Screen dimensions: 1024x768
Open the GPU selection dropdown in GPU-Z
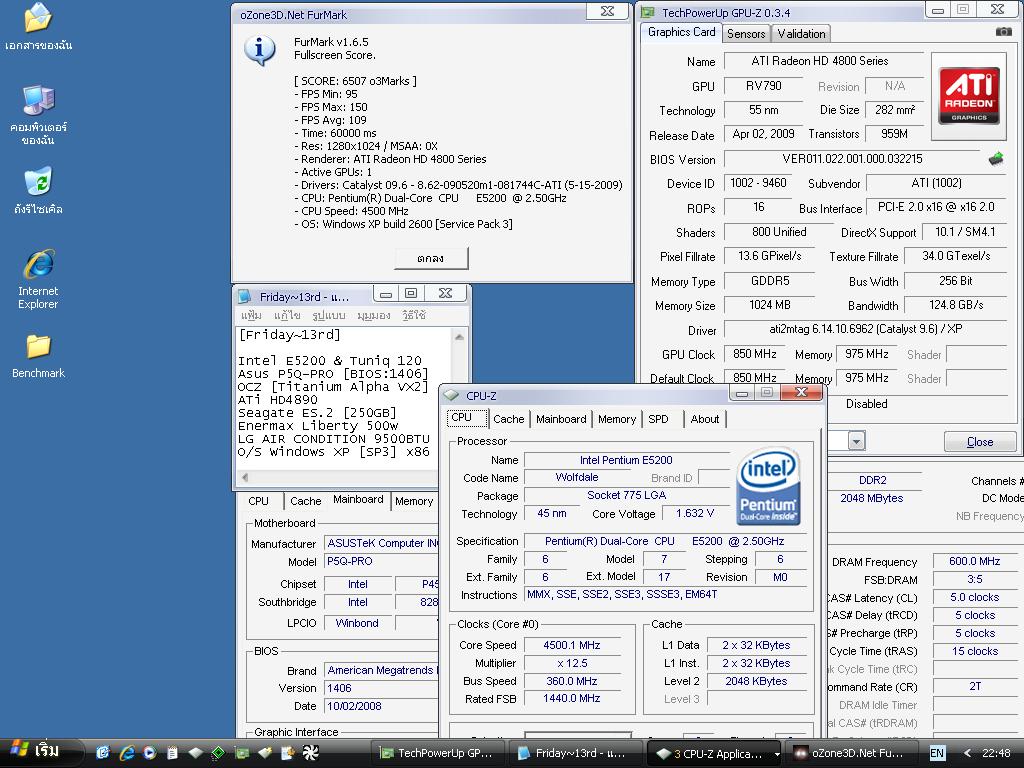pos(856,441)
